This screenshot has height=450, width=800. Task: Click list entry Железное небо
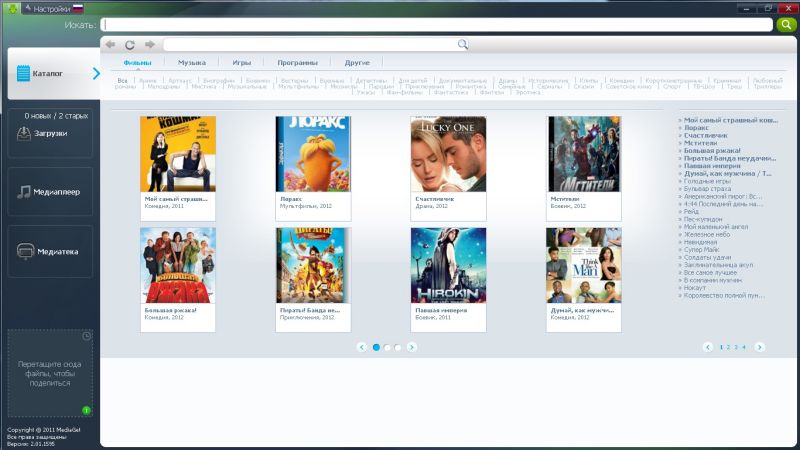[707, 235]
